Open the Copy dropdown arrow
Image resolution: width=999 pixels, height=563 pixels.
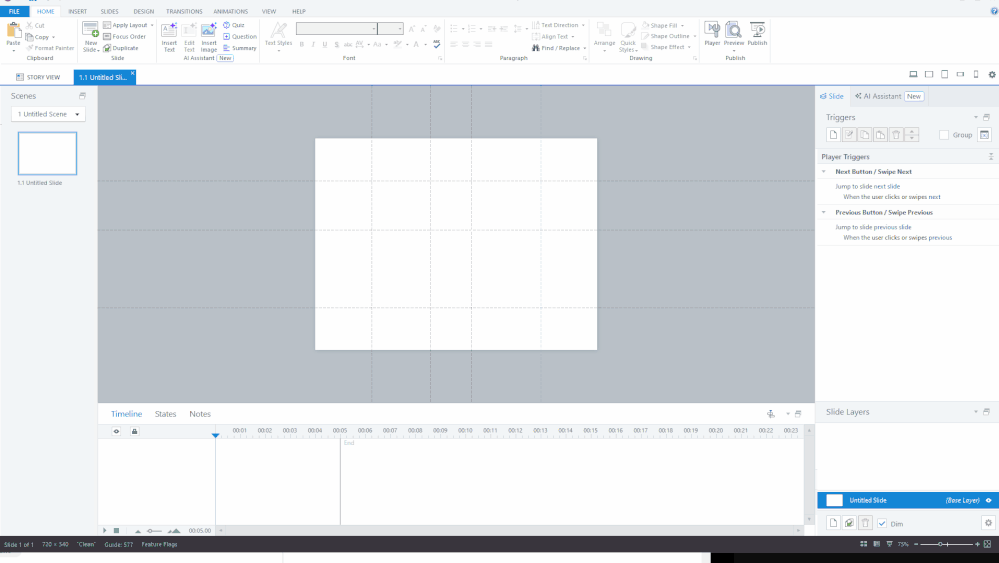pyautogui.click(x=53, y=37)
